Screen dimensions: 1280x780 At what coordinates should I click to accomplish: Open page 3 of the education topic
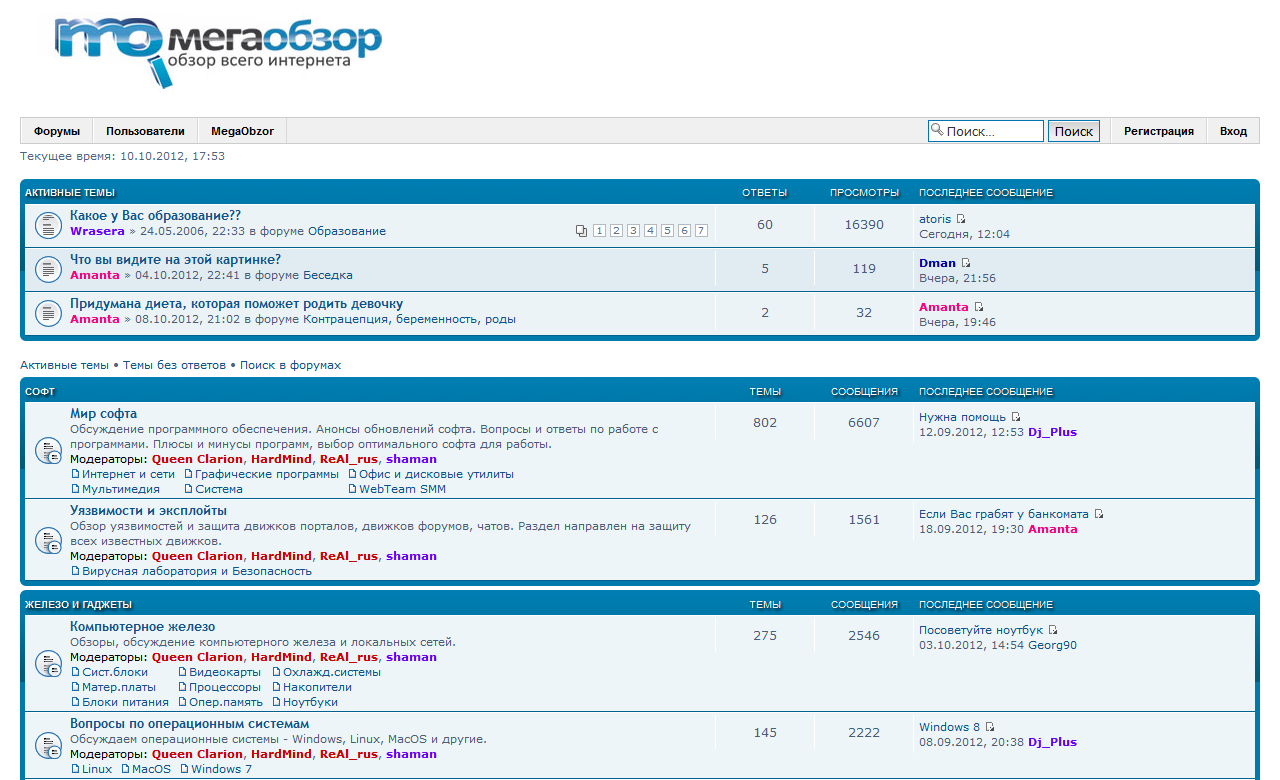(x=633, y=231)
